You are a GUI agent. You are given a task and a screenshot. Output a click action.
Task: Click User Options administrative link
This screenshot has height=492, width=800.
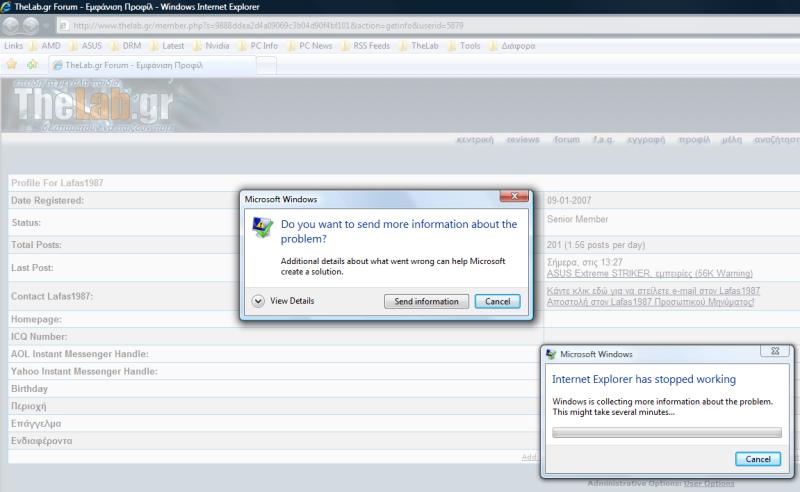[x=709, y=483]
